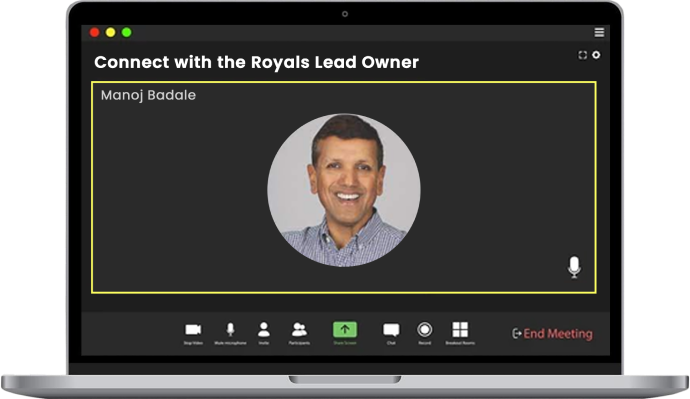Open the Invite person icon
Image resolution: width=690 pixels, height=399 pixels.
(x=264, y=329)
